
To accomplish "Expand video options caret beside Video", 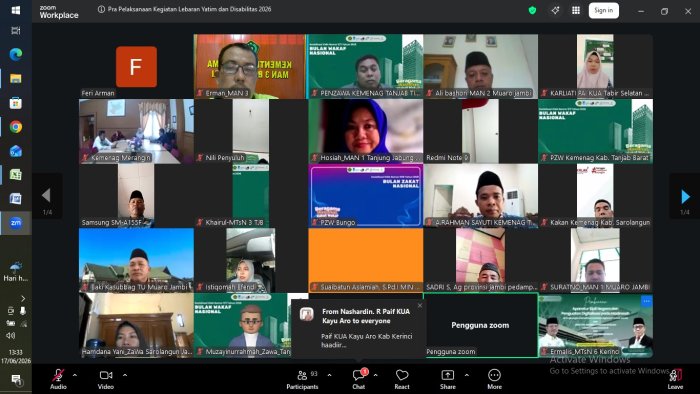I will 125,375.
